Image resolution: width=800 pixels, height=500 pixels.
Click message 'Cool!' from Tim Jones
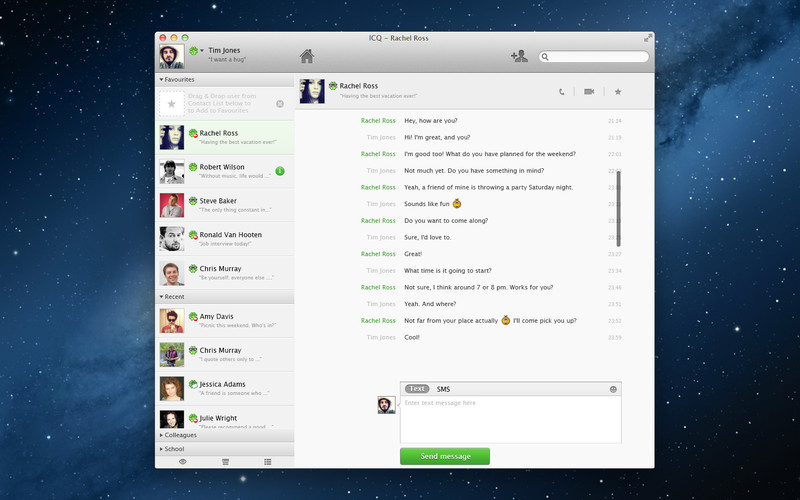[412, 337]
